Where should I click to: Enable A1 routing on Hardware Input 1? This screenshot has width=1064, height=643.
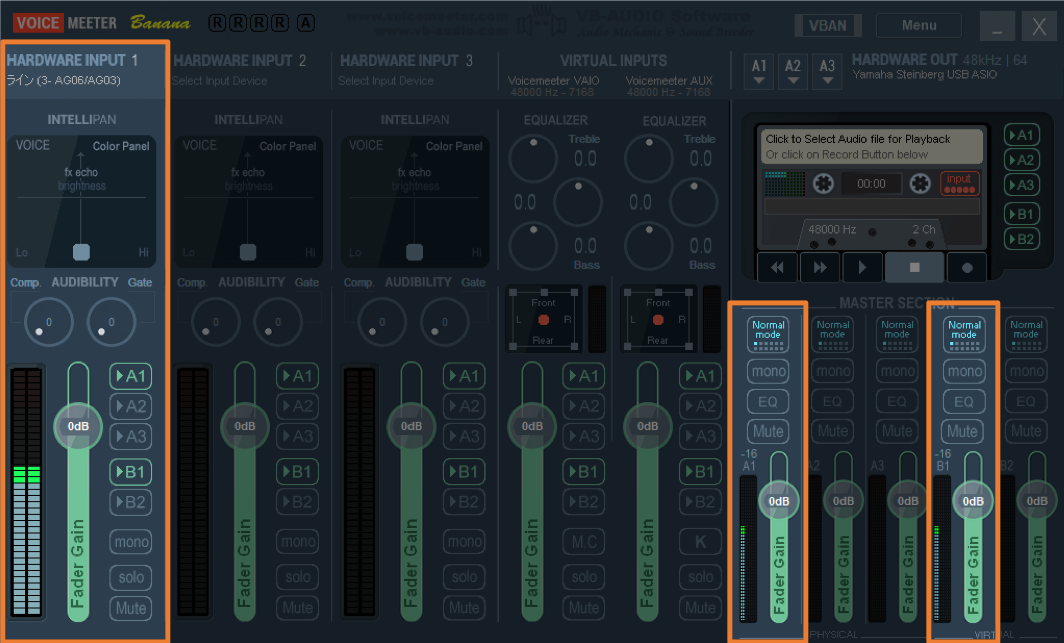pyautogui.click(x=131, y=376)
